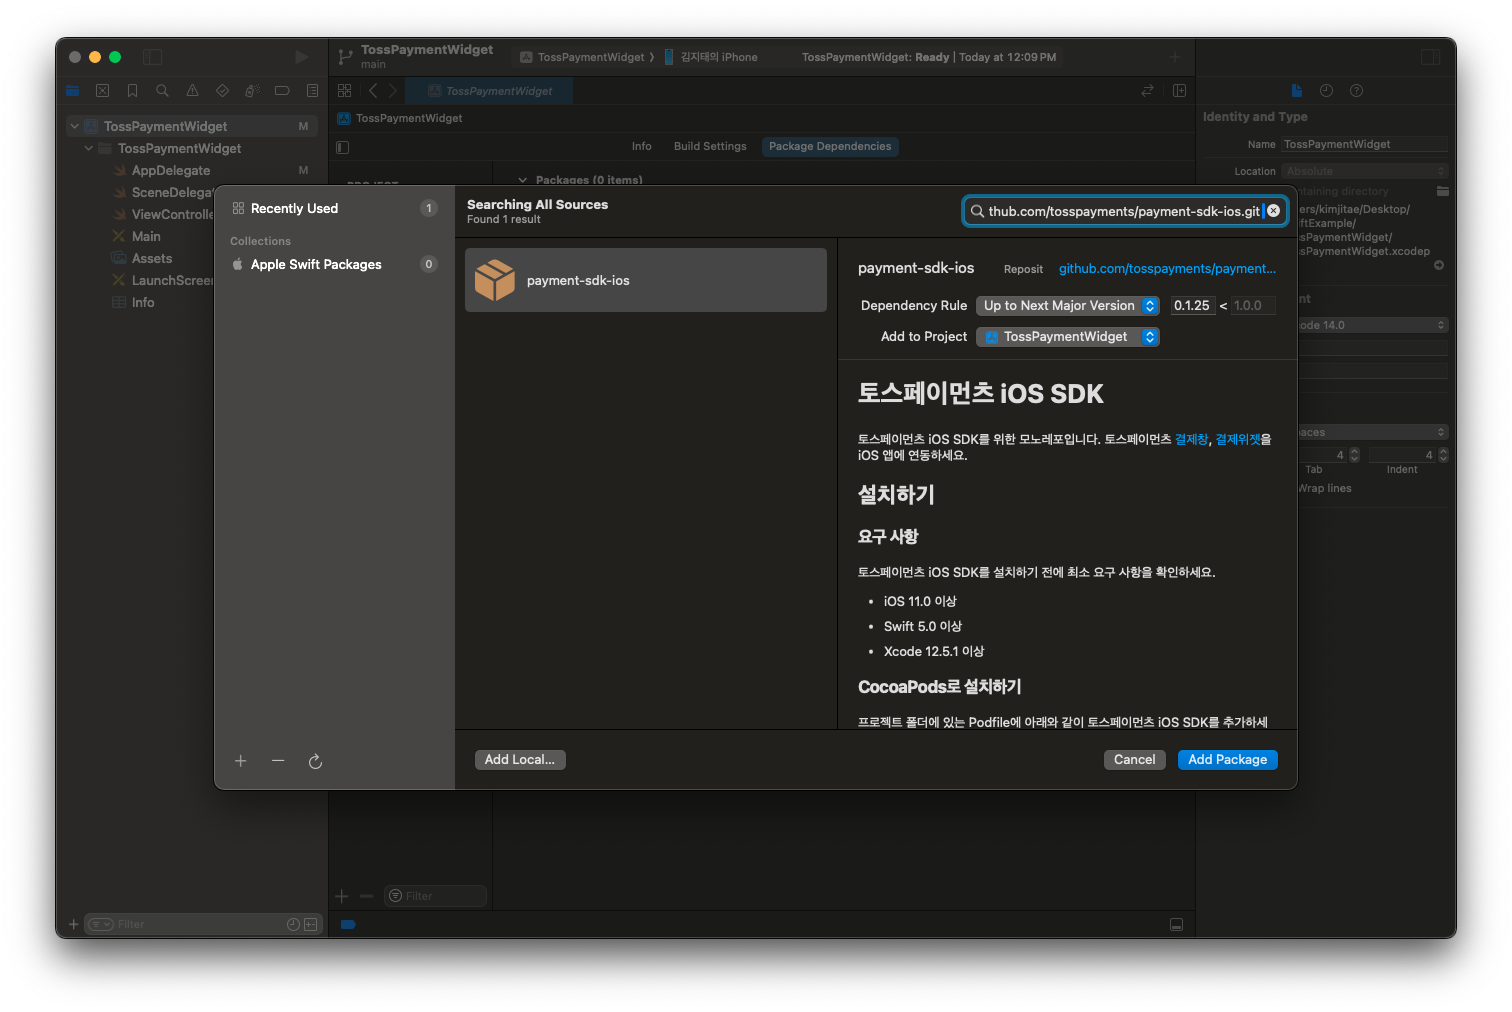Open the 결제위젯 link in README
Screen dimensions: 1512x1012
(x=1237, y=439)
